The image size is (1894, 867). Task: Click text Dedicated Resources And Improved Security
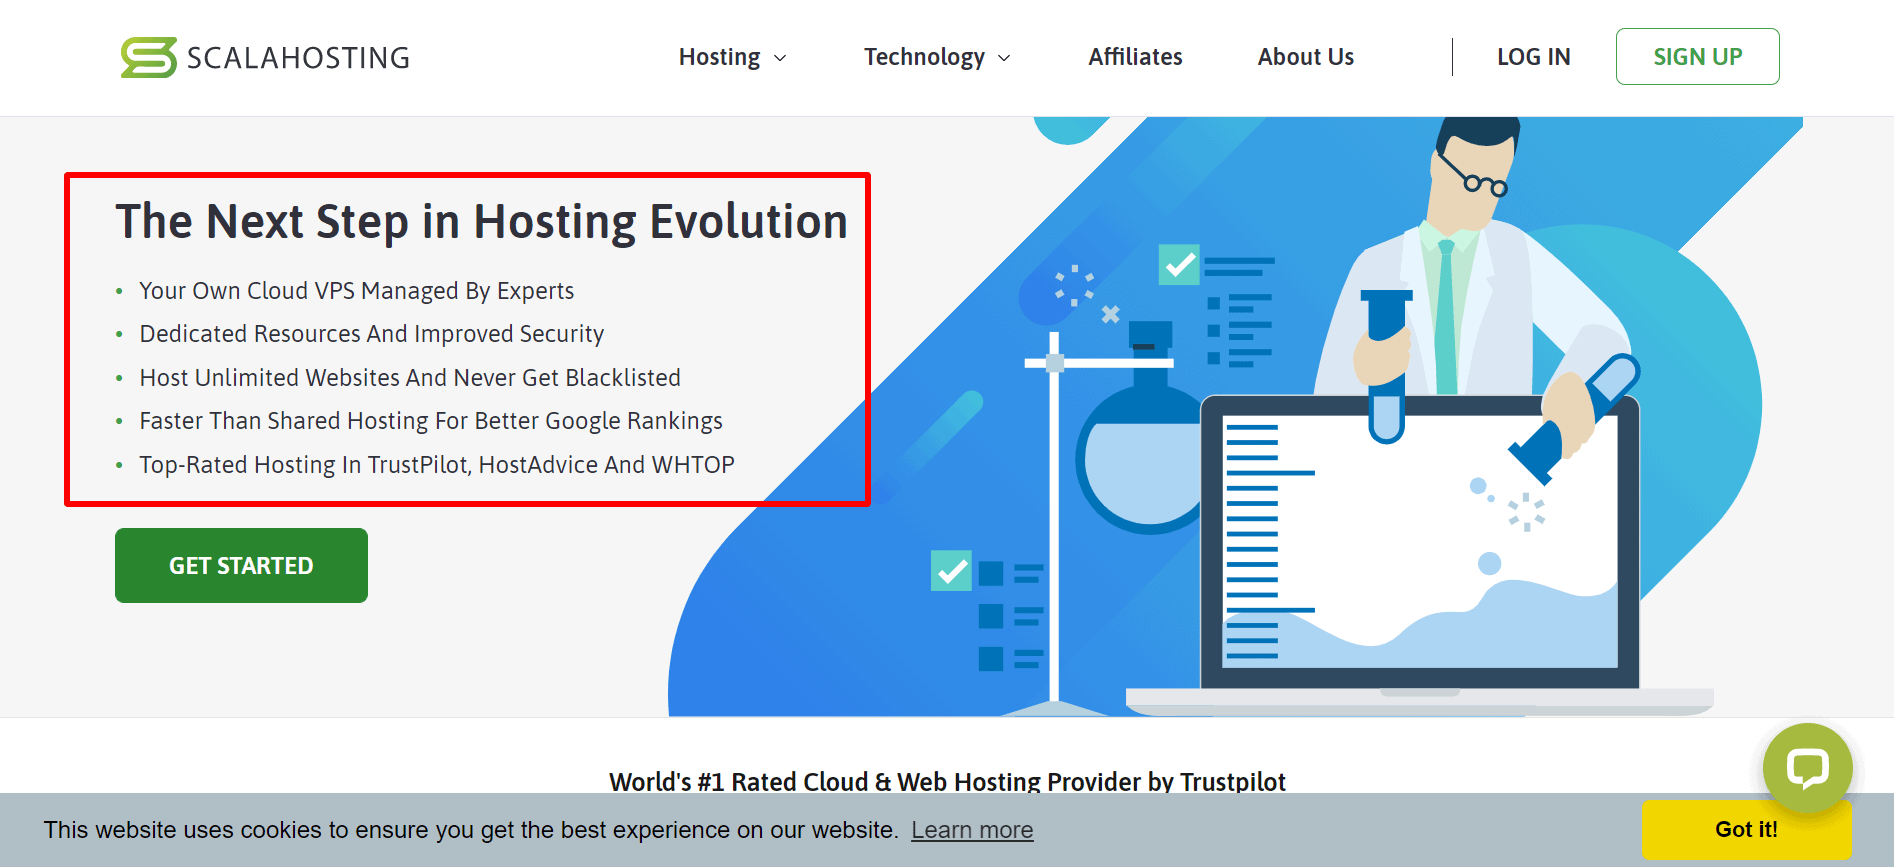372,334
